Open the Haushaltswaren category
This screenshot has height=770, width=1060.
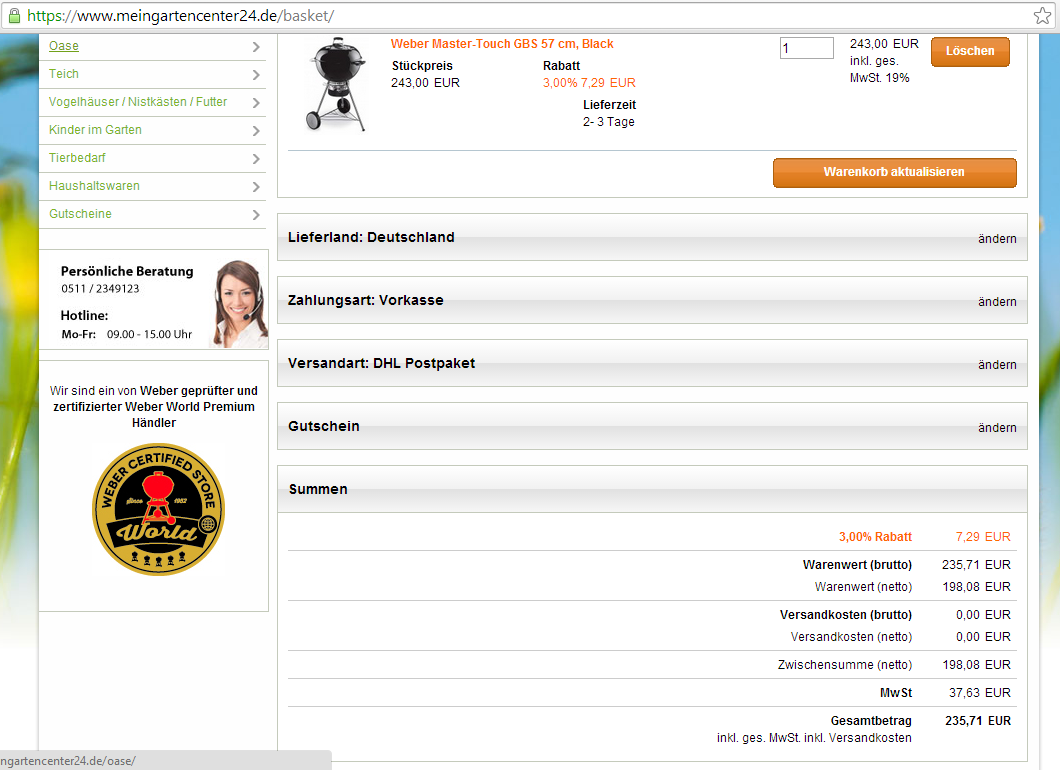(94, 185)
